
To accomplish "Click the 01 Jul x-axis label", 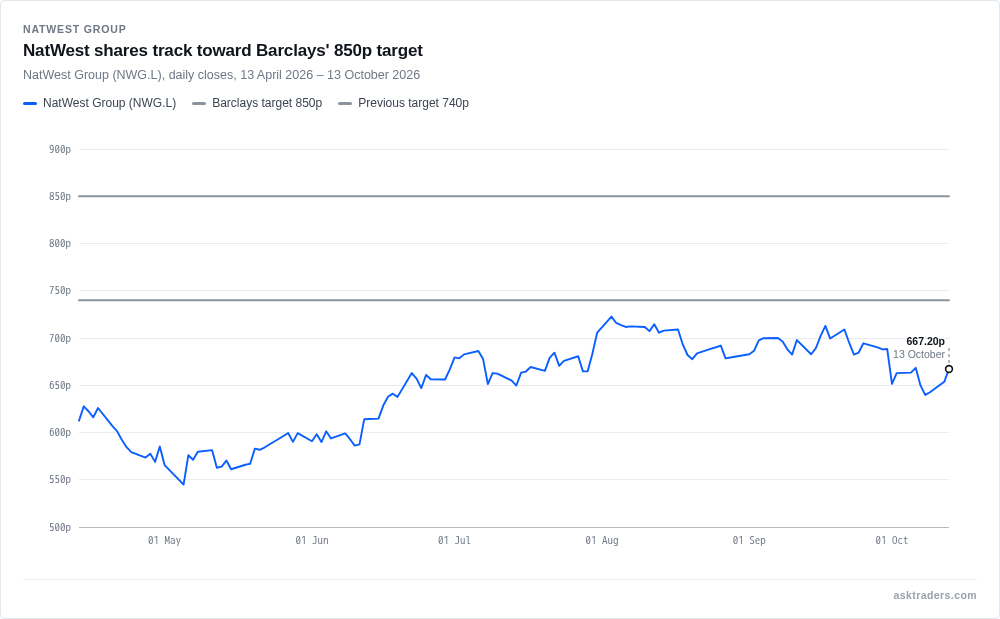I will click(x=454, y=541).
